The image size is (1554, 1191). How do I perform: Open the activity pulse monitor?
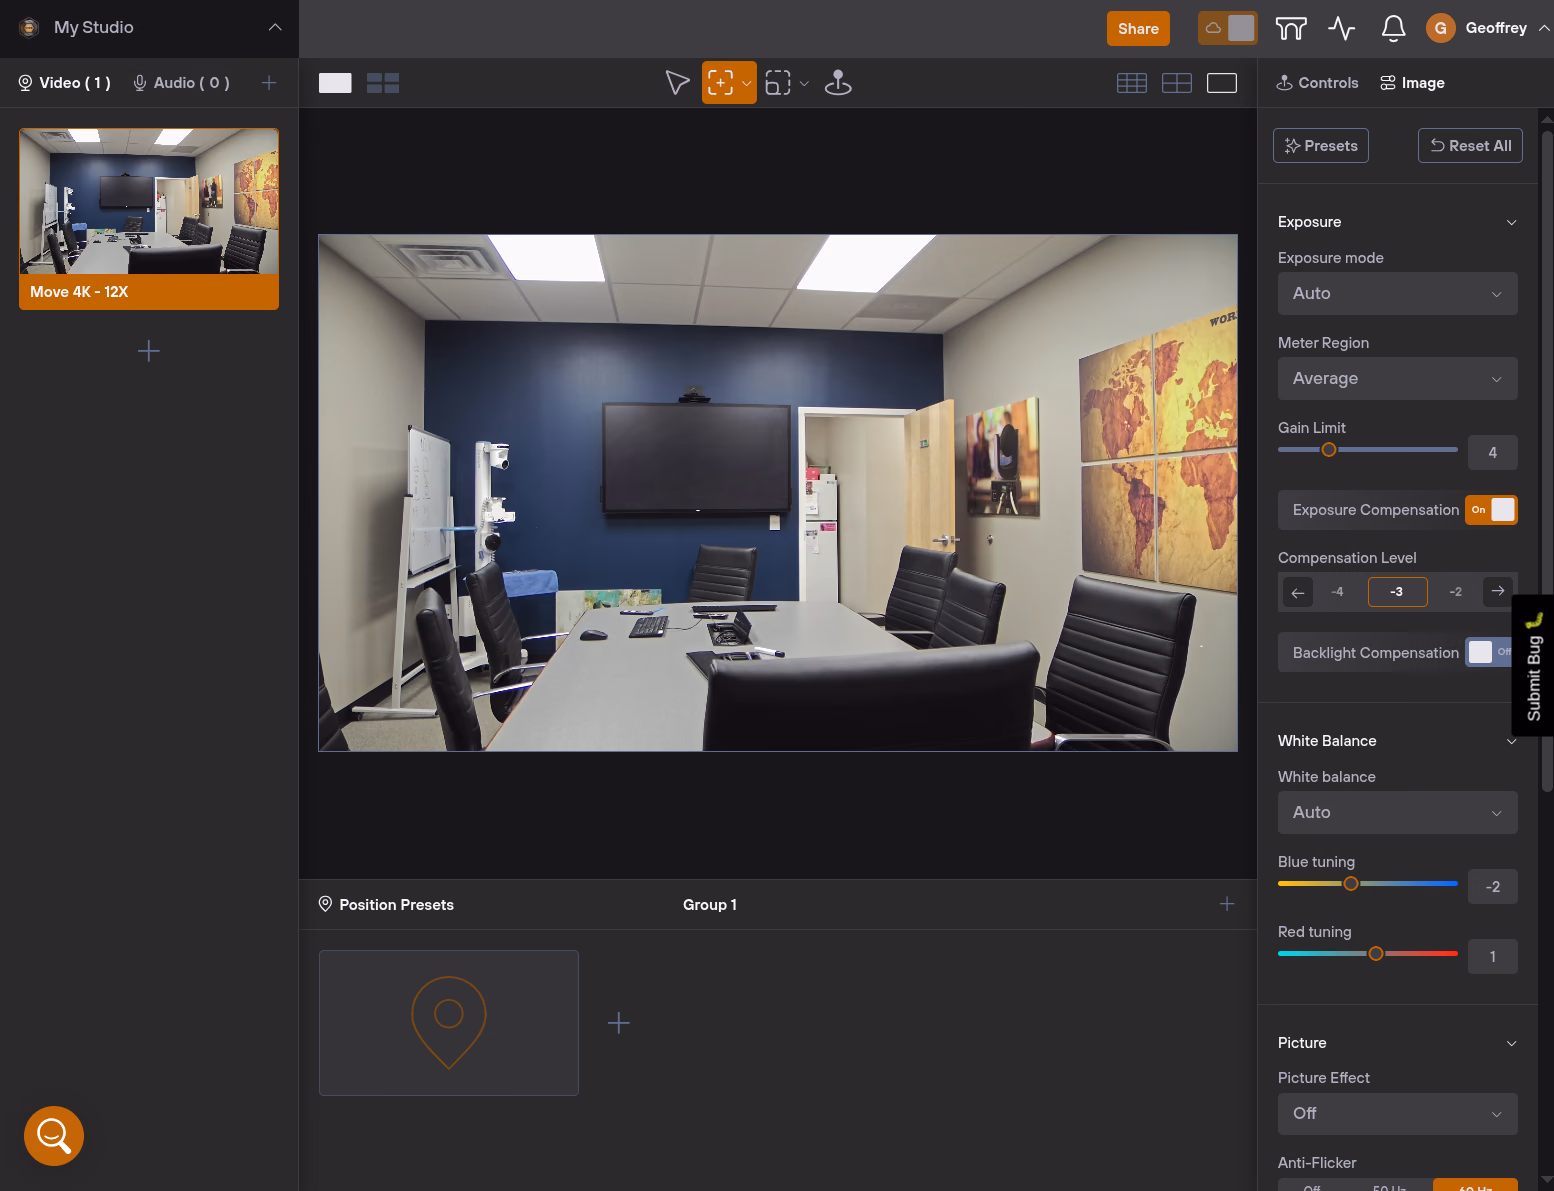(1342, 28)
